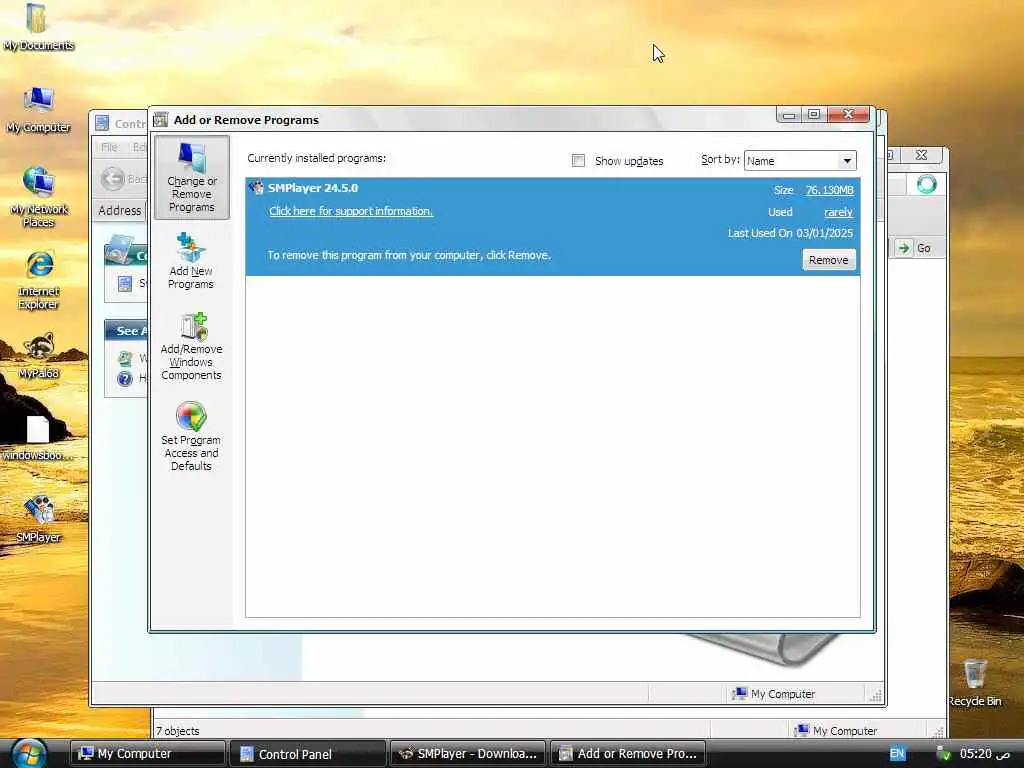1024x768 pixels.
Task: Click Add or Remove Programs title bar icon
Action: click(161, 120)
